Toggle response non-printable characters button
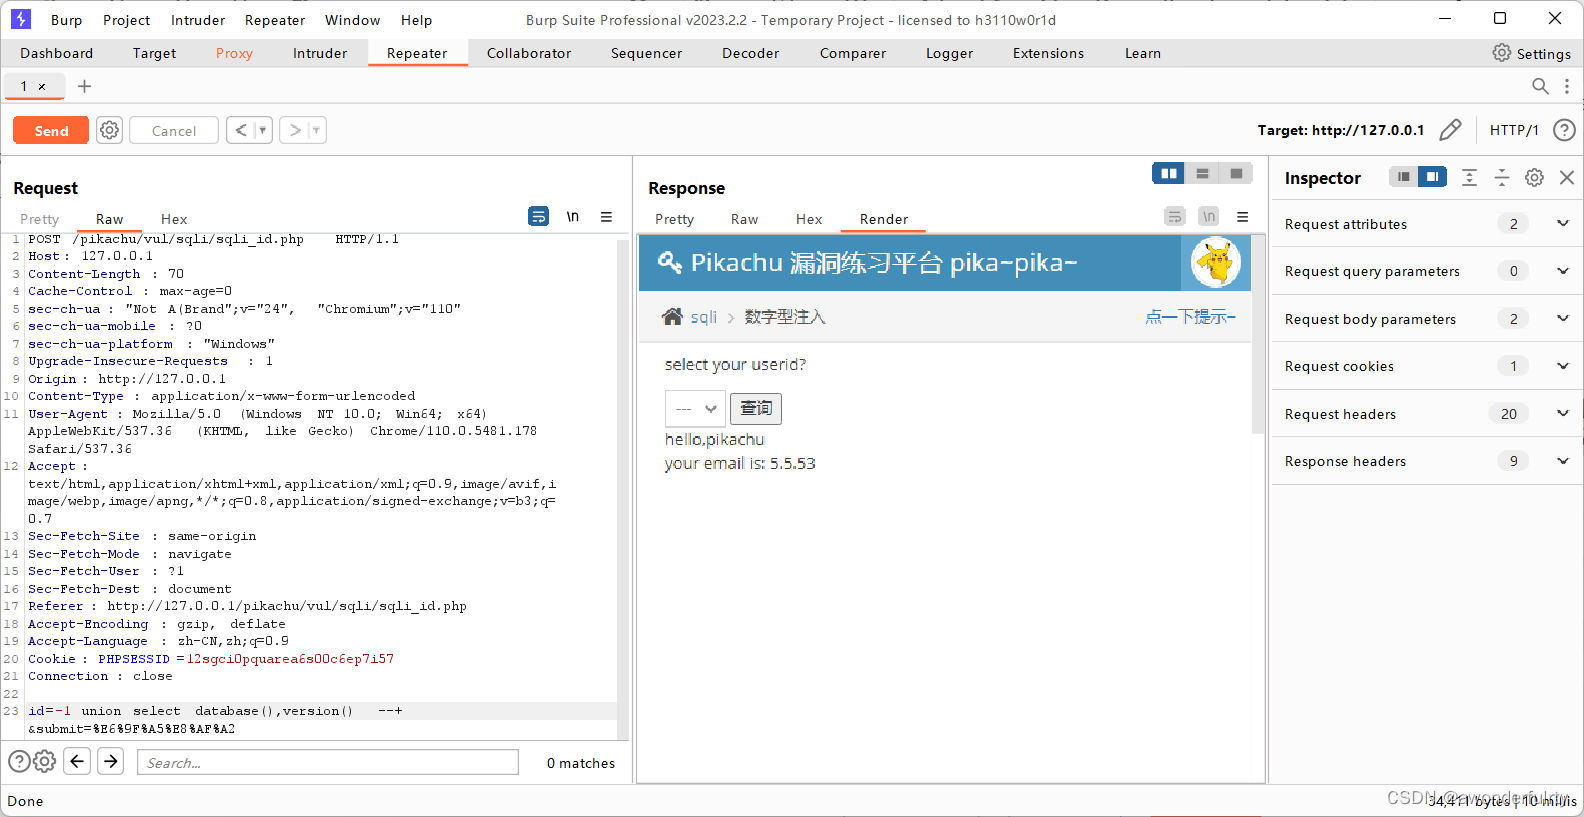Image resolution: width=1584 pixels, height=817 pixels. click(1209, 216)
